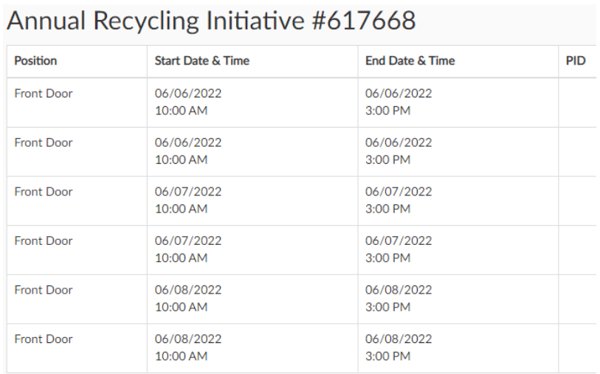Click start date cell of second 06/07/2022 row
This screenshot has width=600, height=374.
pos(253,250)
